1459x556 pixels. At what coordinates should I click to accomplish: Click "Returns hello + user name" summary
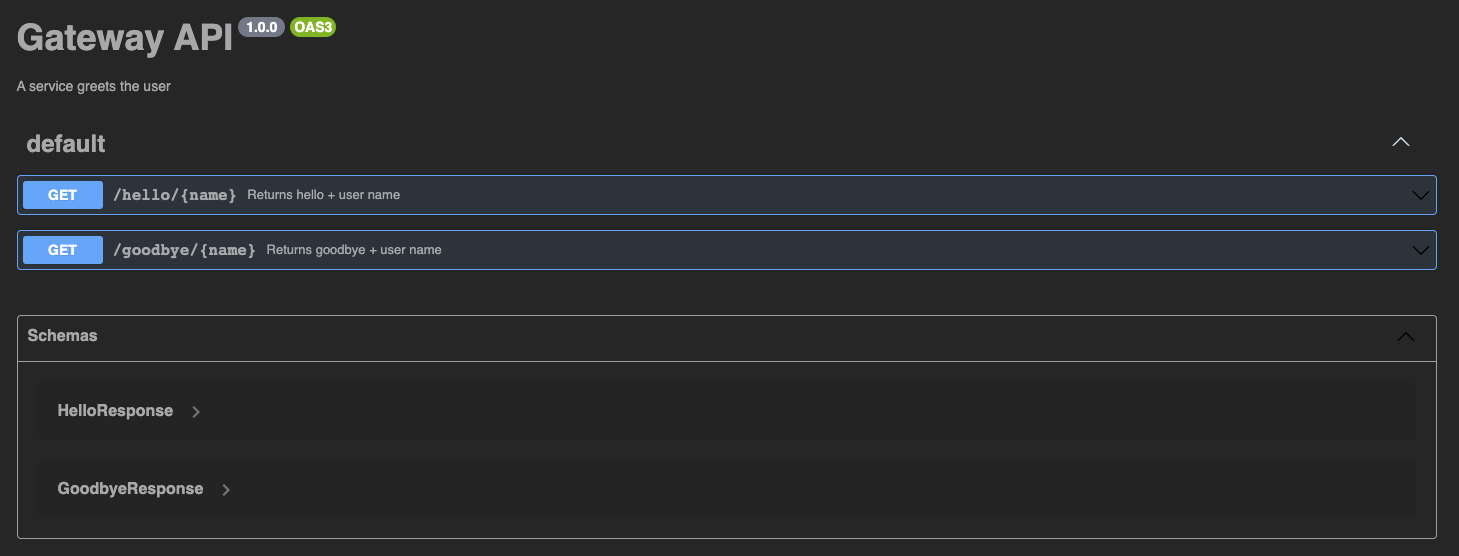point(323,195)
